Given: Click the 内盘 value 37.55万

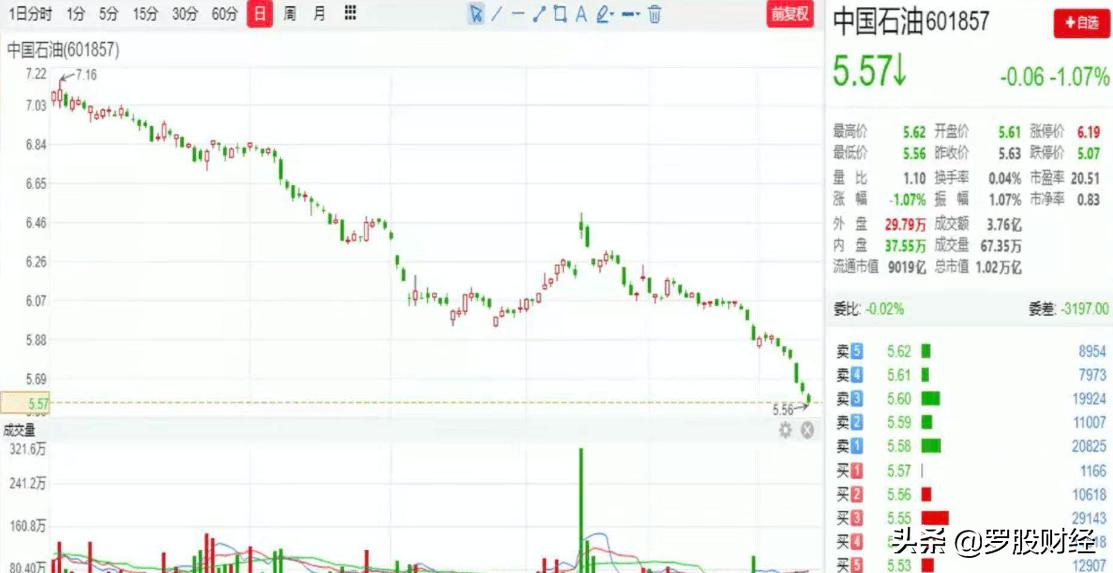Looking at the screenshot, I should (905, 246).
